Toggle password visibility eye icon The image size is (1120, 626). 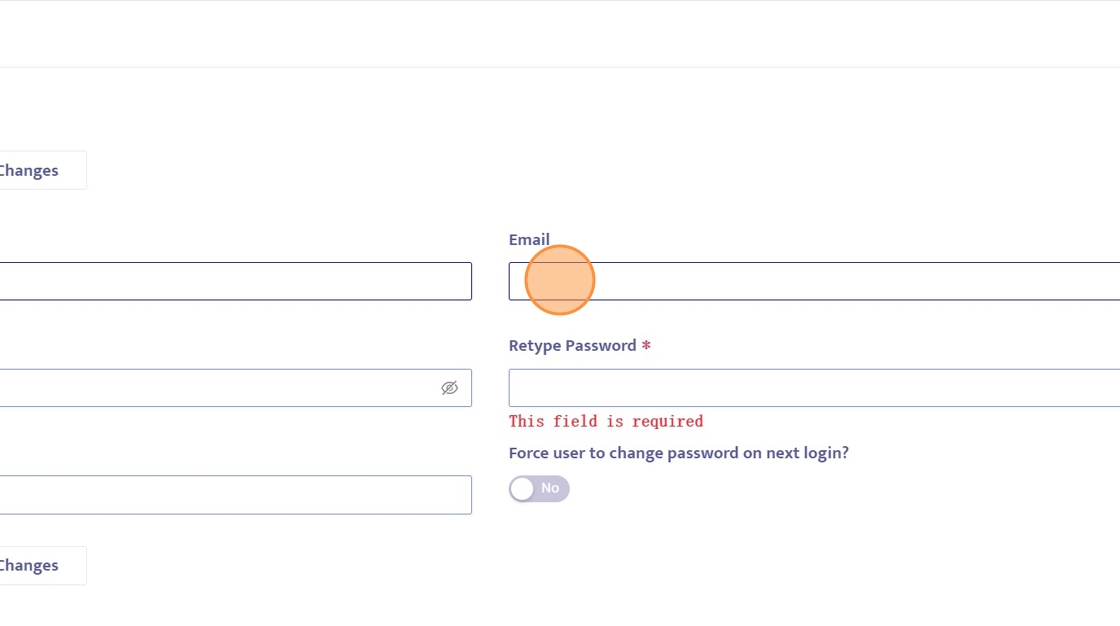[450, 388]
